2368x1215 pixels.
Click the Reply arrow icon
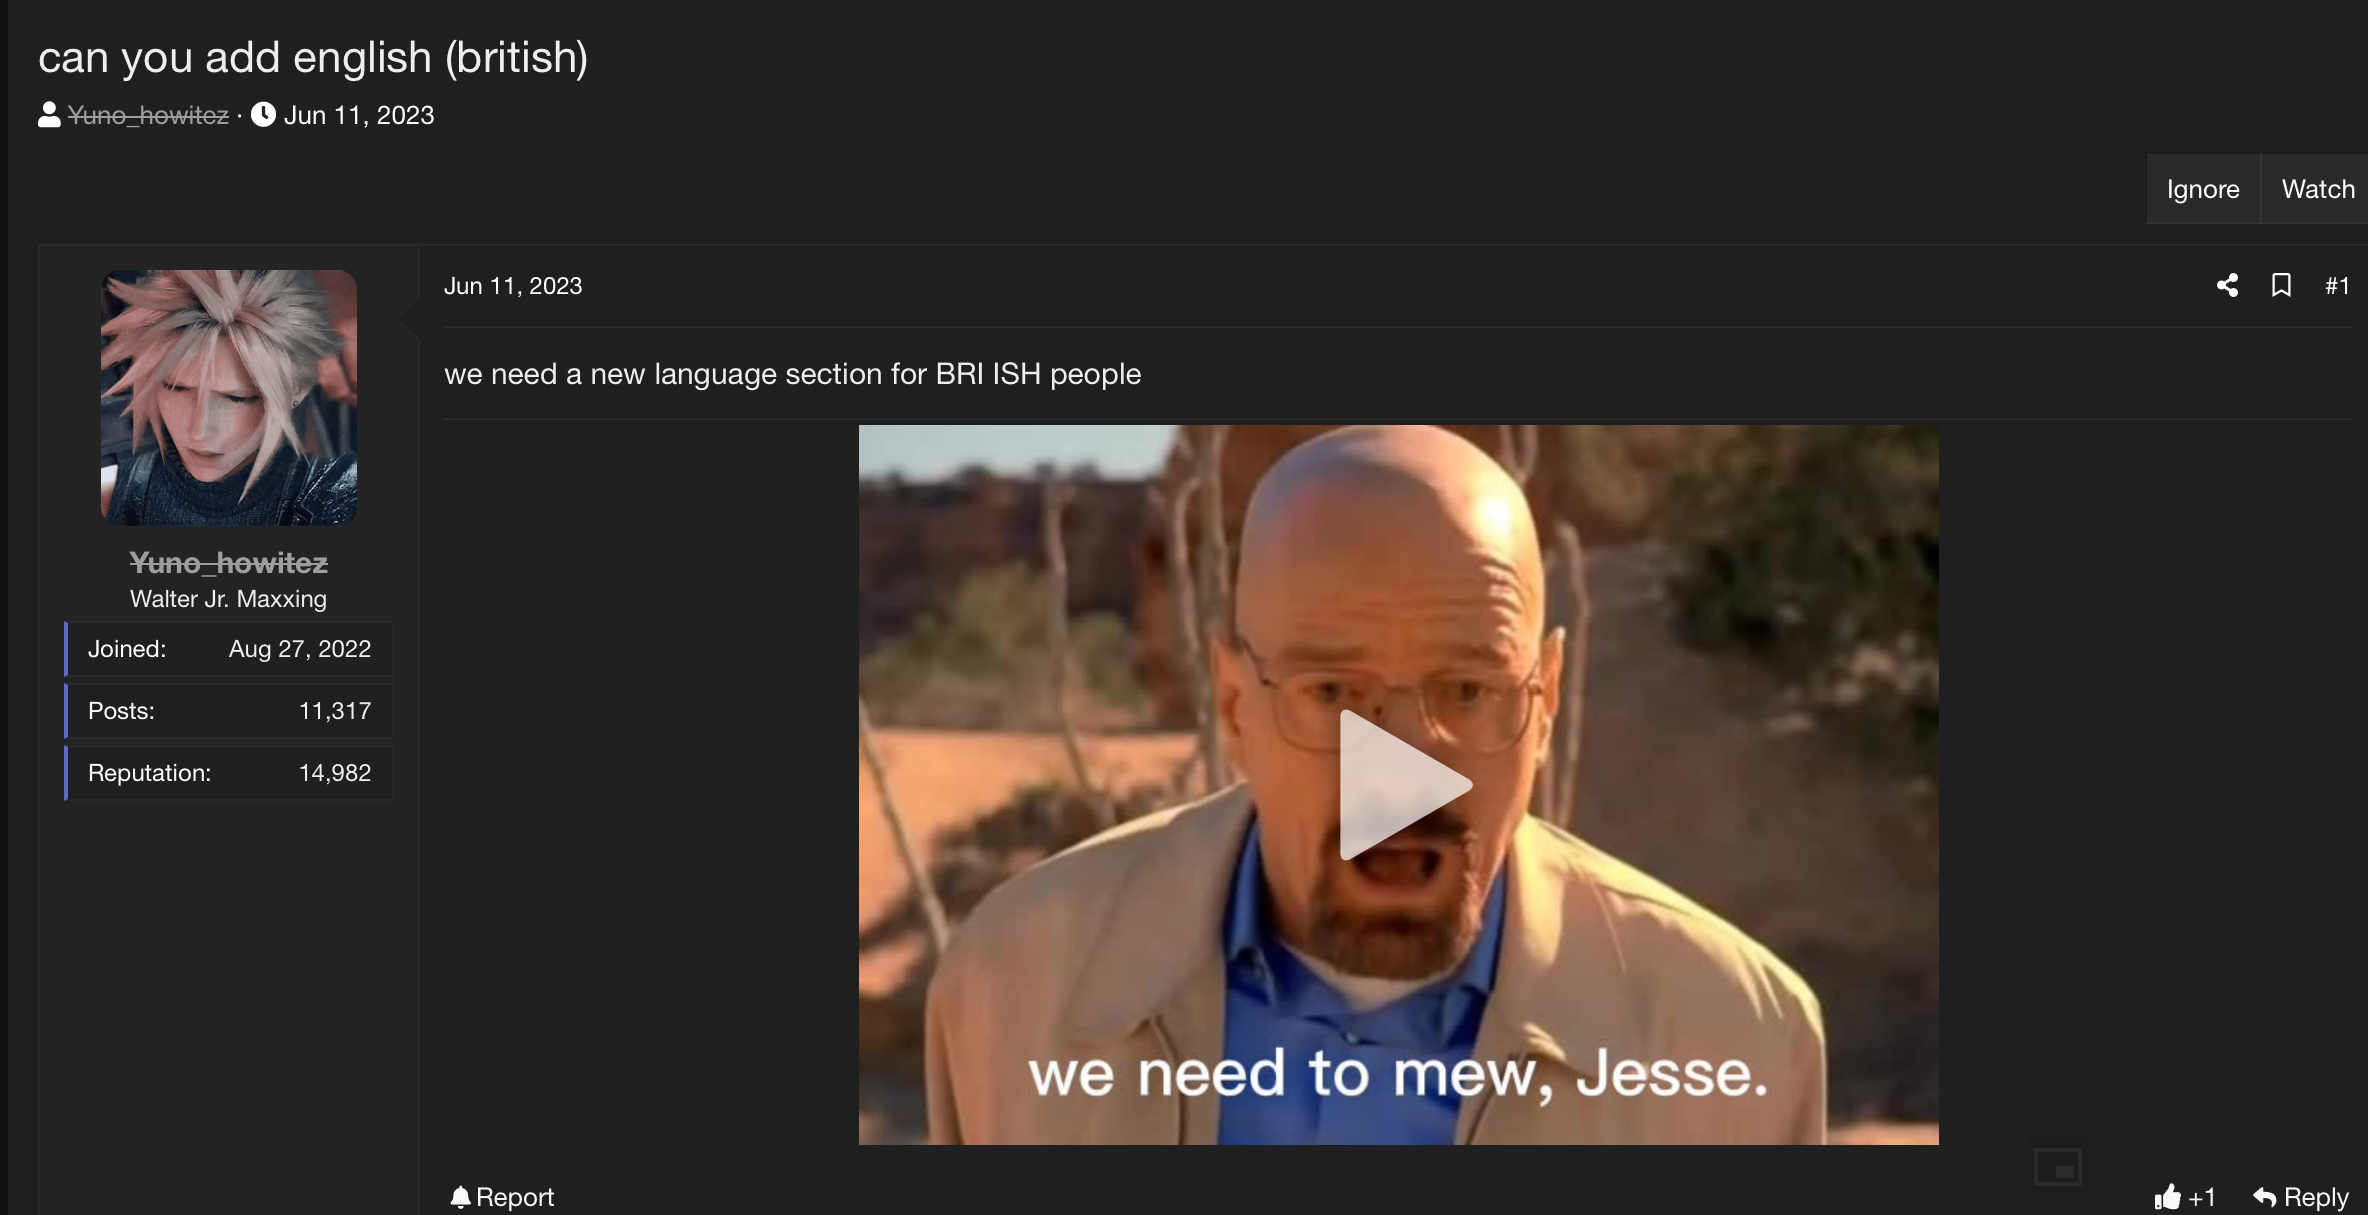[x=2265, y=1196]
